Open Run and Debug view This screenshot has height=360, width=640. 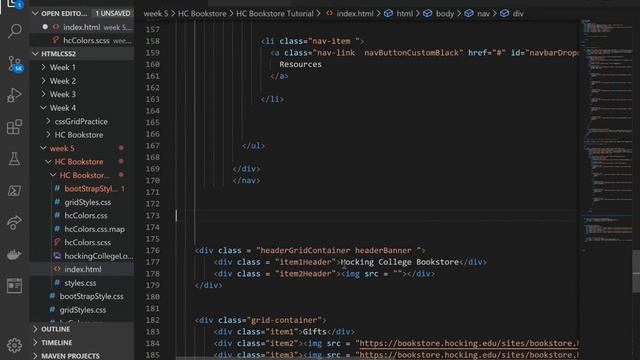tap(15, 95)
